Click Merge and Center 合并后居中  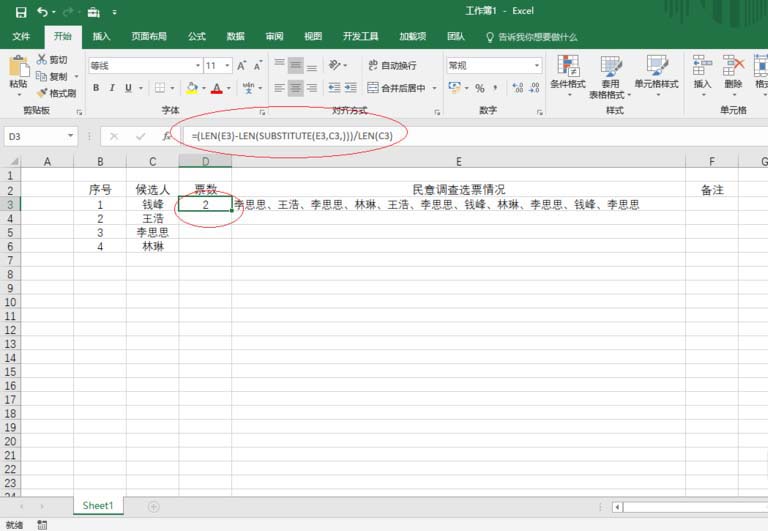point(397,88)
